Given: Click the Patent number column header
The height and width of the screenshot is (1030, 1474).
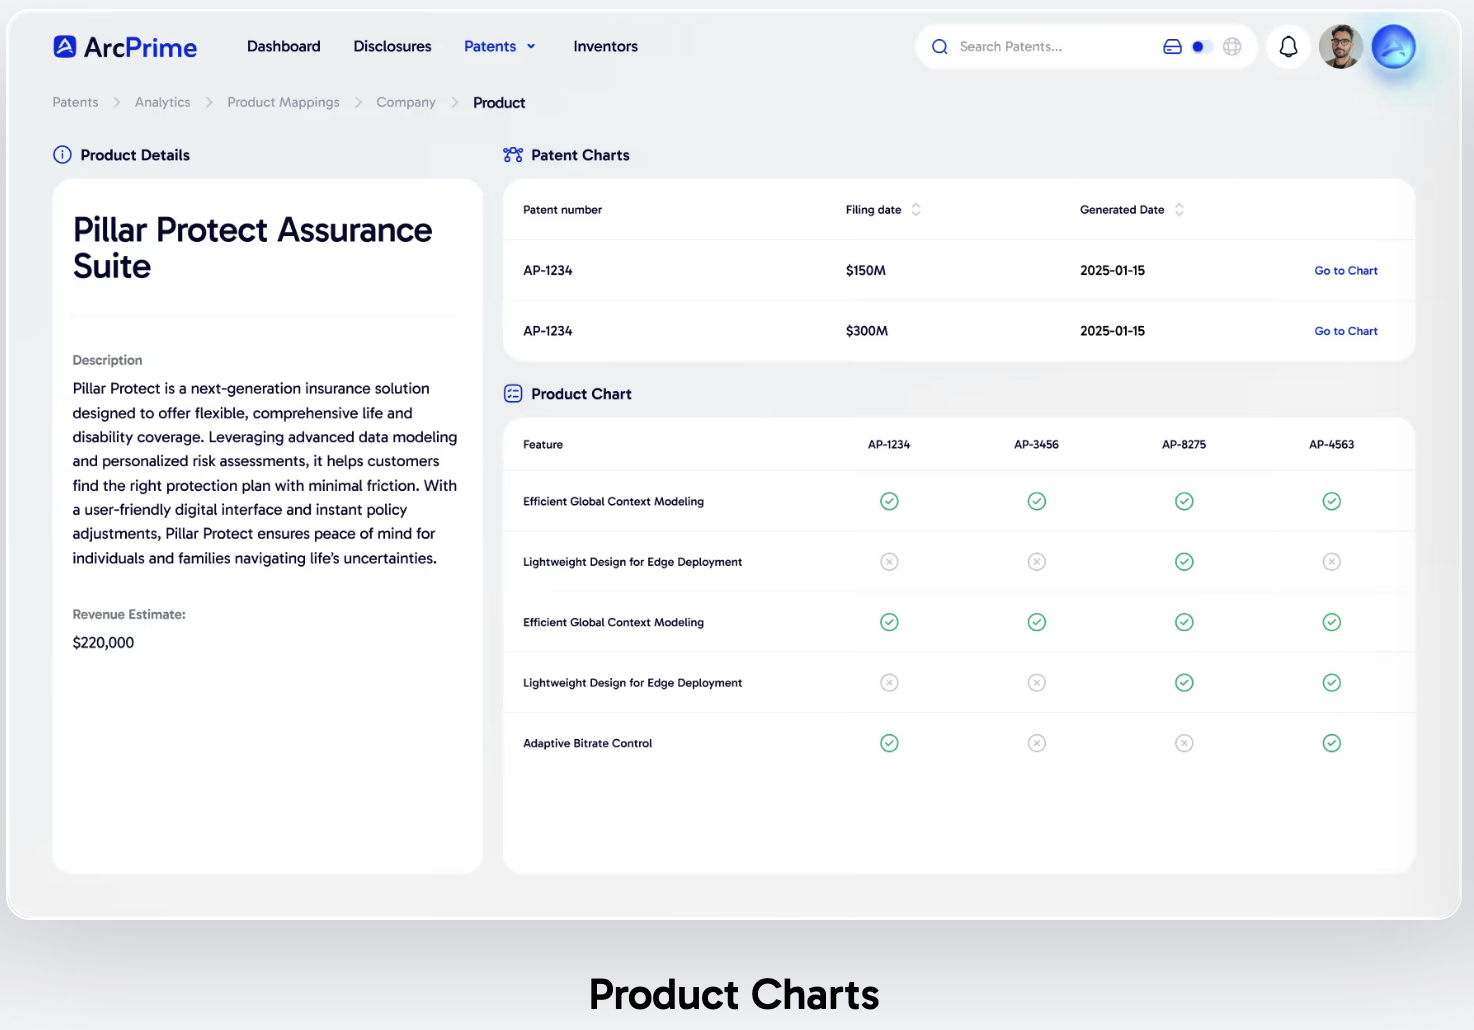Looking at the screenshot, I should point(562,210).
